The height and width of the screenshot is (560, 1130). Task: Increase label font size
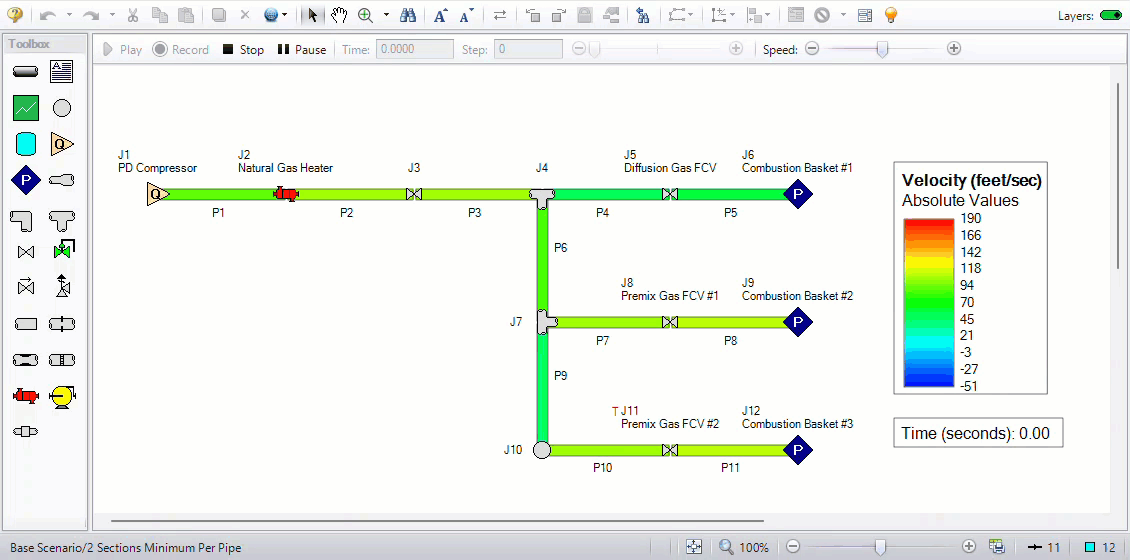point(441,14)
